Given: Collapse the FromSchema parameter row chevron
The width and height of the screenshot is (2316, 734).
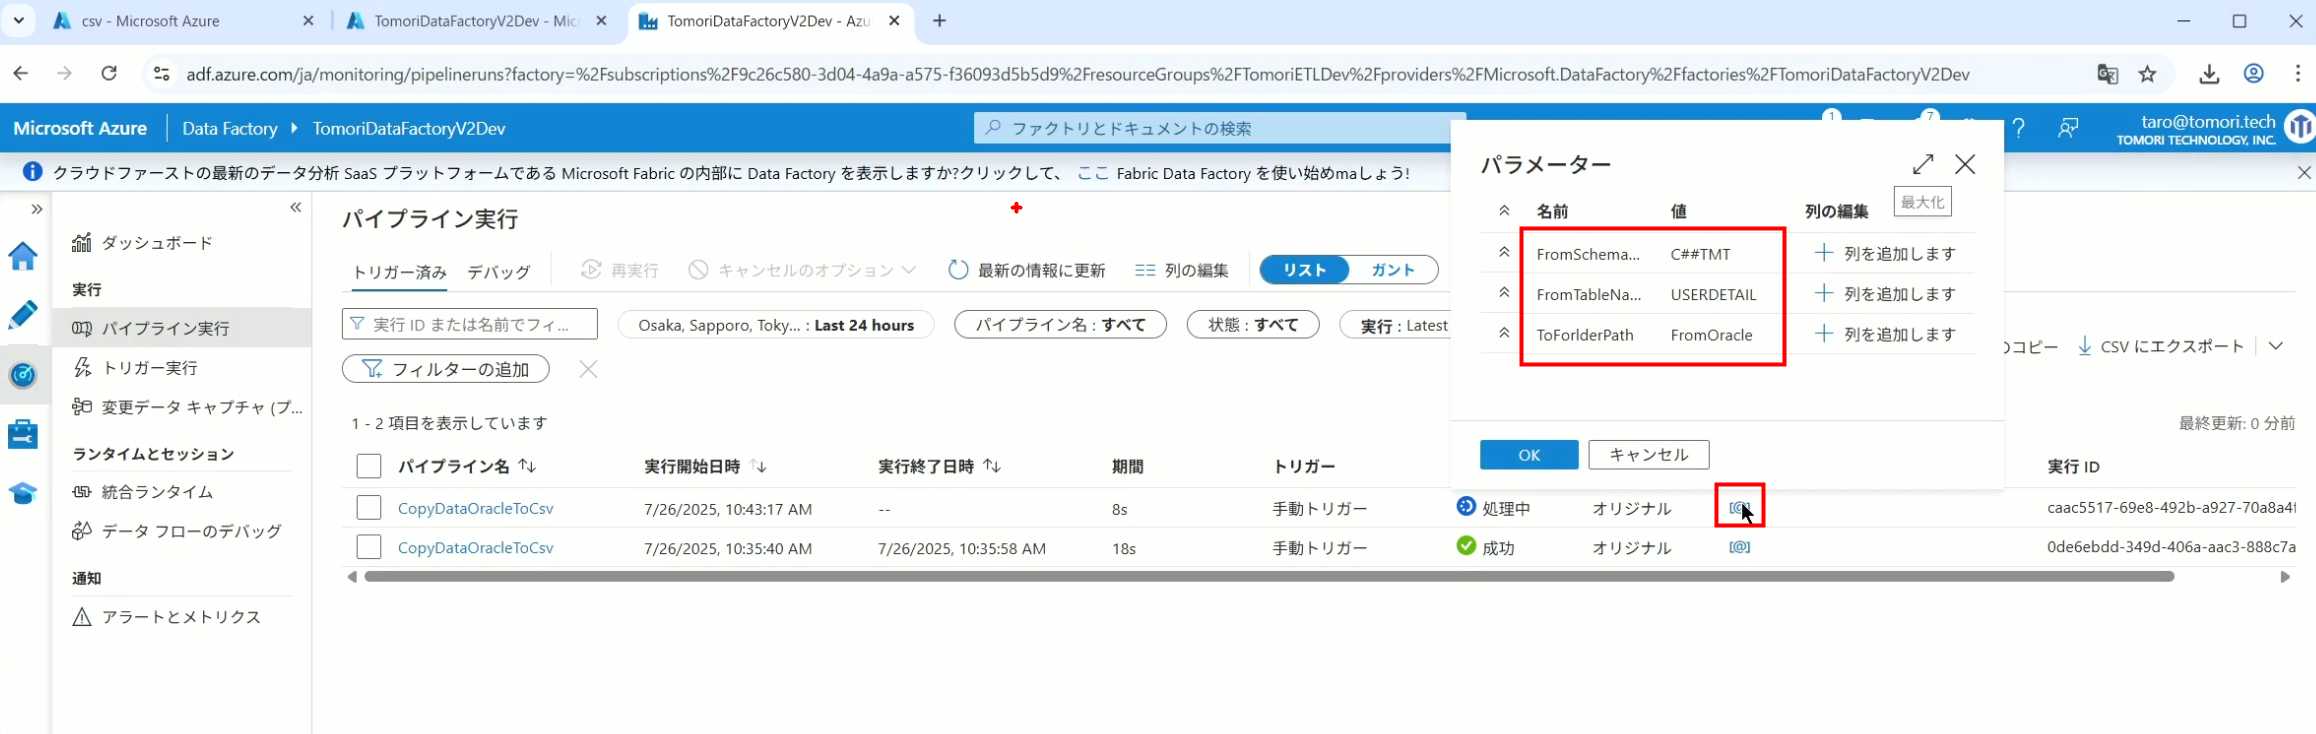Looking at the screenshot, I should tap(1503, 253).
